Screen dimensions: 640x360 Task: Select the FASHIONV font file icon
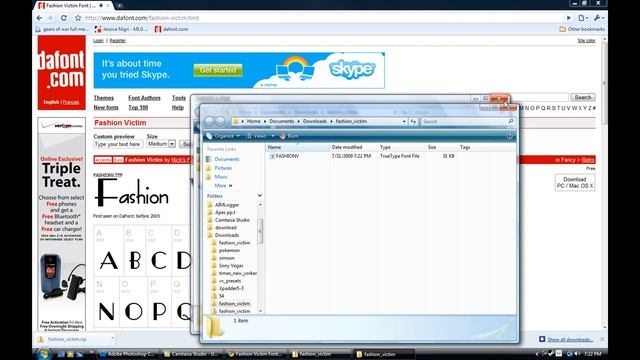(x=272, y=156)
